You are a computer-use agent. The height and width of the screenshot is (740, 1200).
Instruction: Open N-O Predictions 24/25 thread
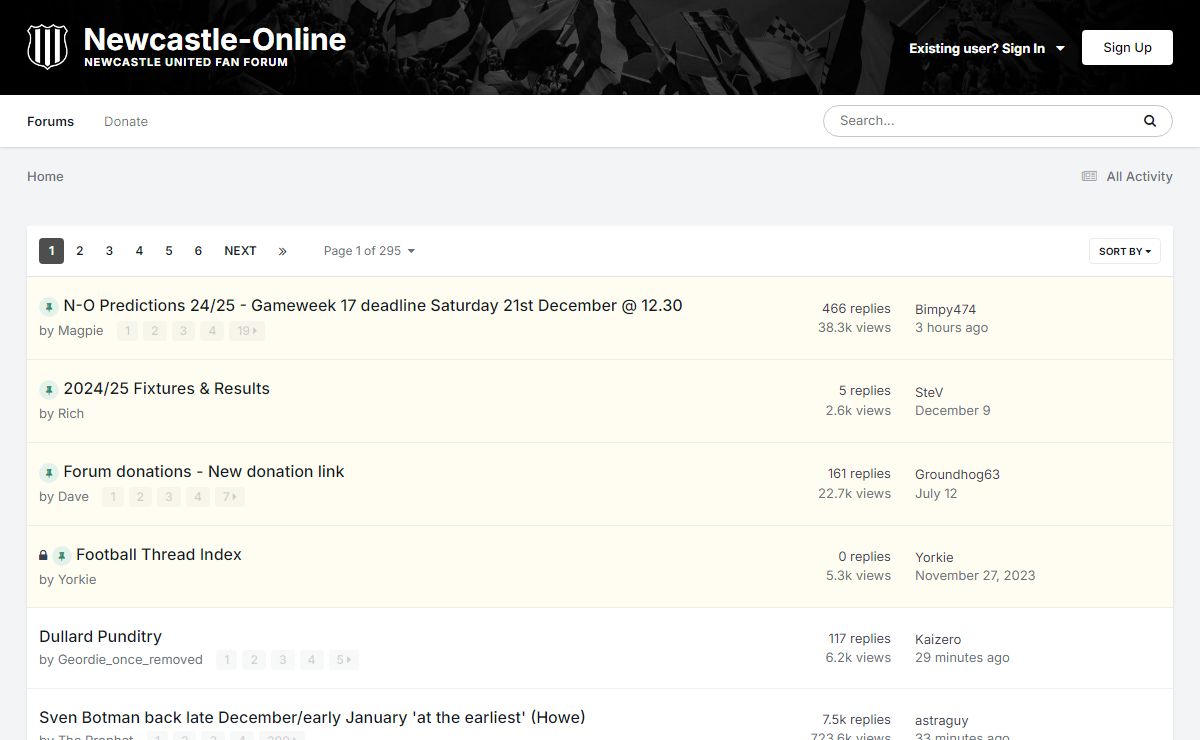(373, 306)
